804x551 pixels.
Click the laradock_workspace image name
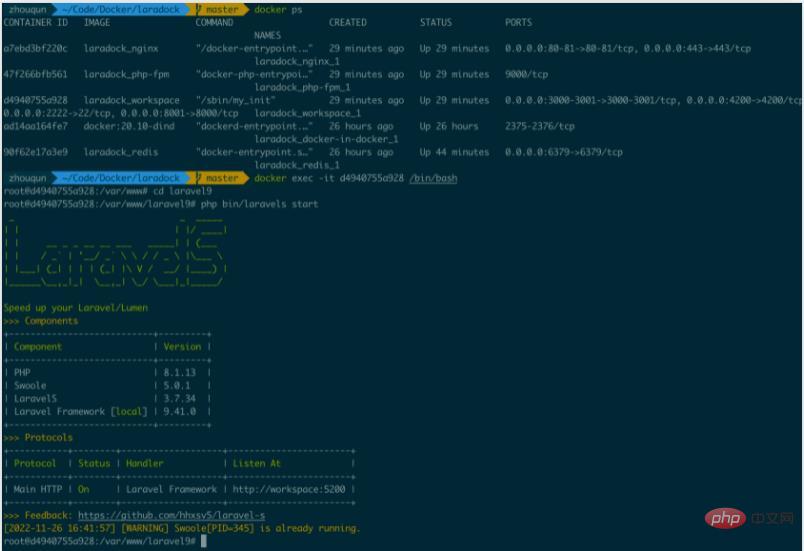(x=132, y=100)
